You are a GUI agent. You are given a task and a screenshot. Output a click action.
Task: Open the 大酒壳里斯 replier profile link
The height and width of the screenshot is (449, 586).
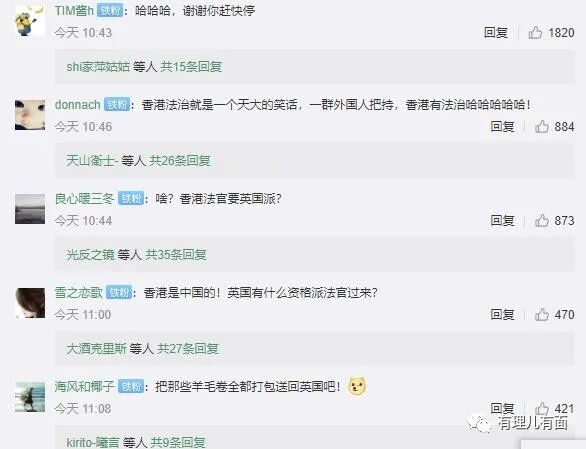coord(96,349)
